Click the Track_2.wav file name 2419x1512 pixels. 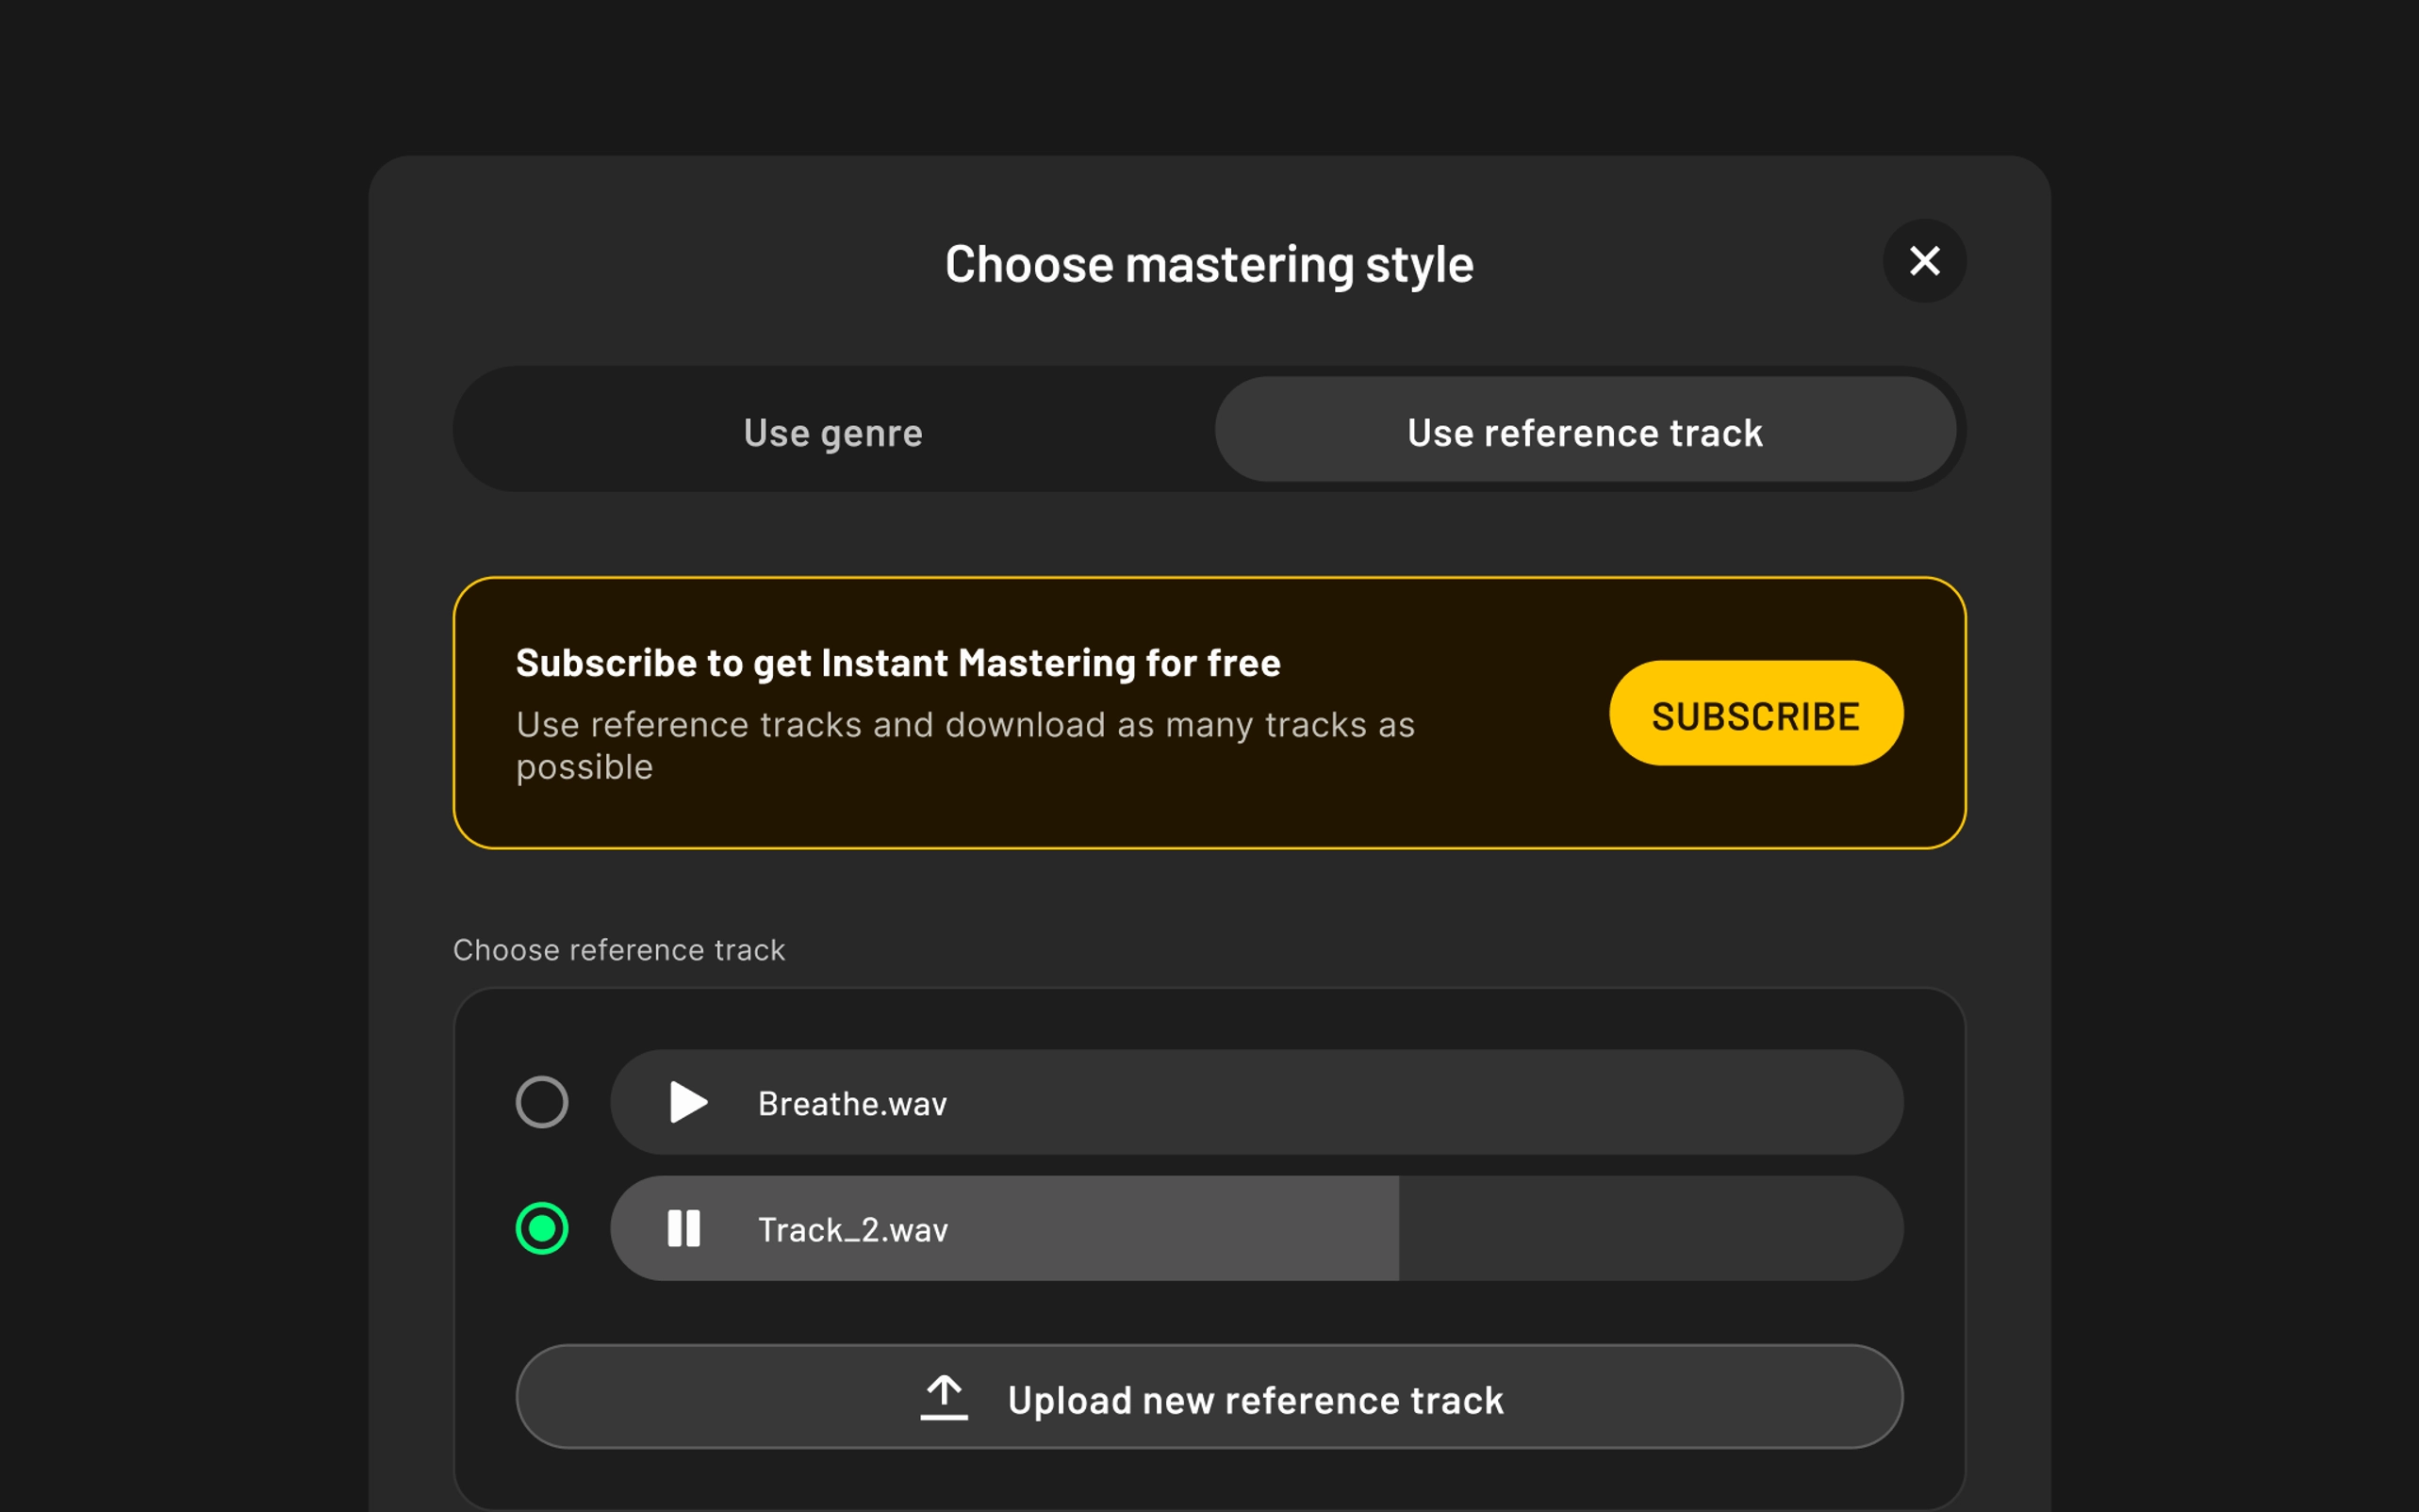pyautogui.click(x=853, y=1230)
